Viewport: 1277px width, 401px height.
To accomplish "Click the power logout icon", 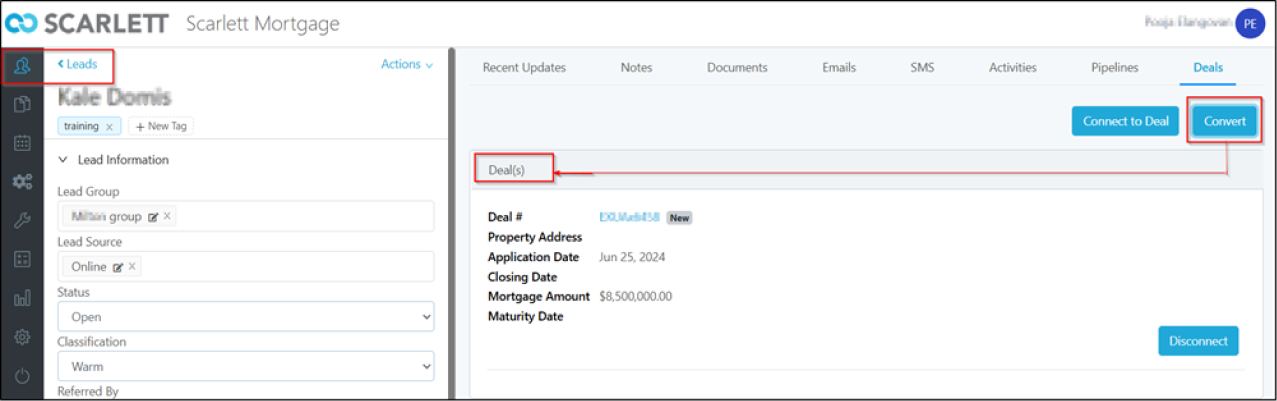I will [x=22, y=376].
